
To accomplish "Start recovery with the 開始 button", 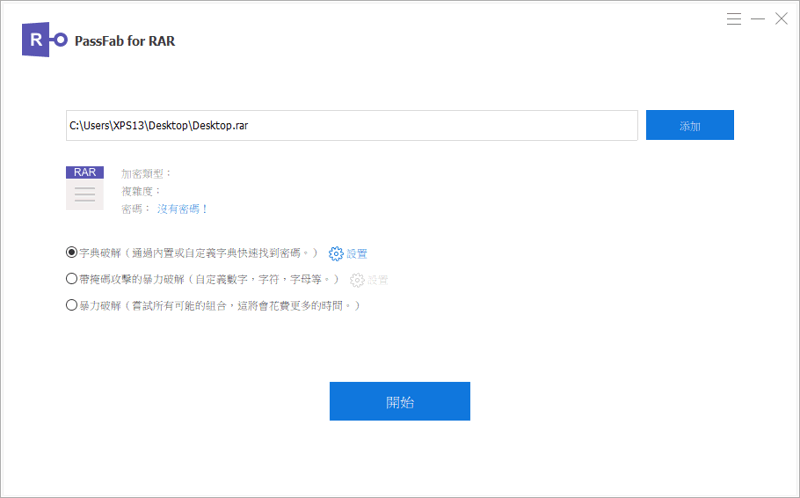I will click(400, 401).
